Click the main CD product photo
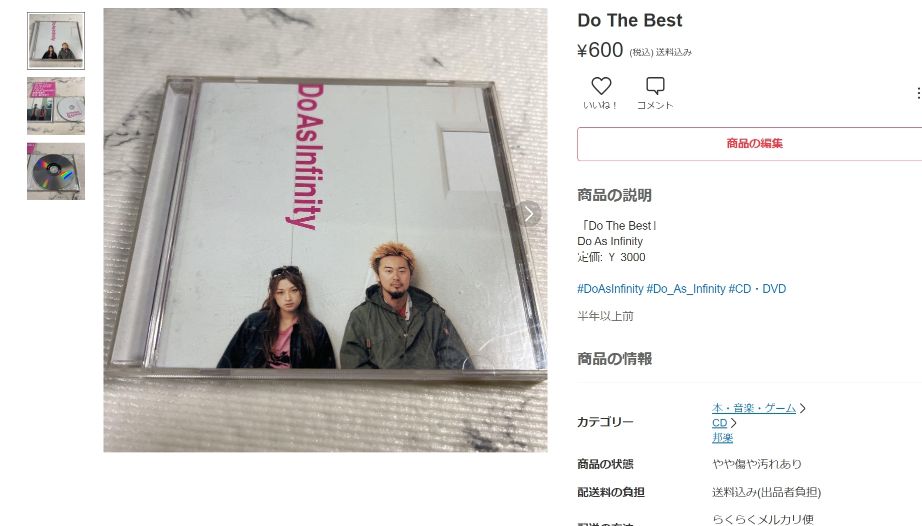 (325, 230)
